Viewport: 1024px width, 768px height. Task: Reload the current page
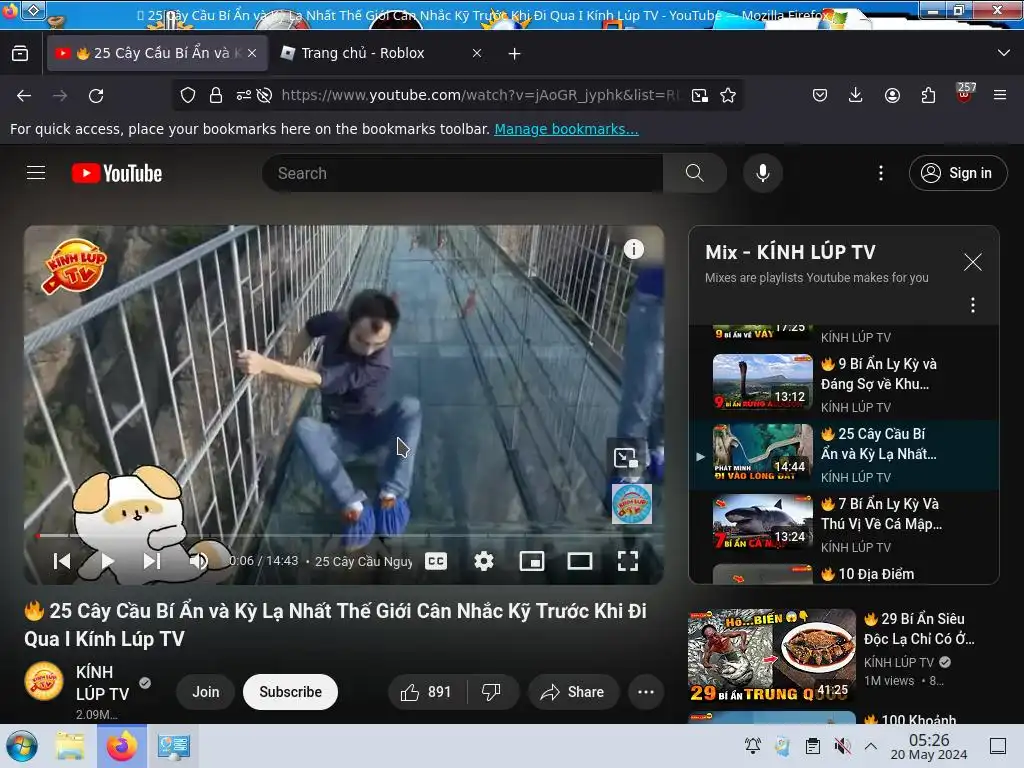pyautogui.click(x=96, y=95)
